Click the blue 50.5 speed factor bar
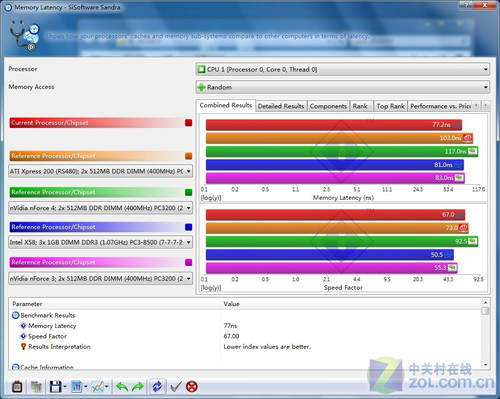This screenshot has width=500, height=399. (330, 255)
